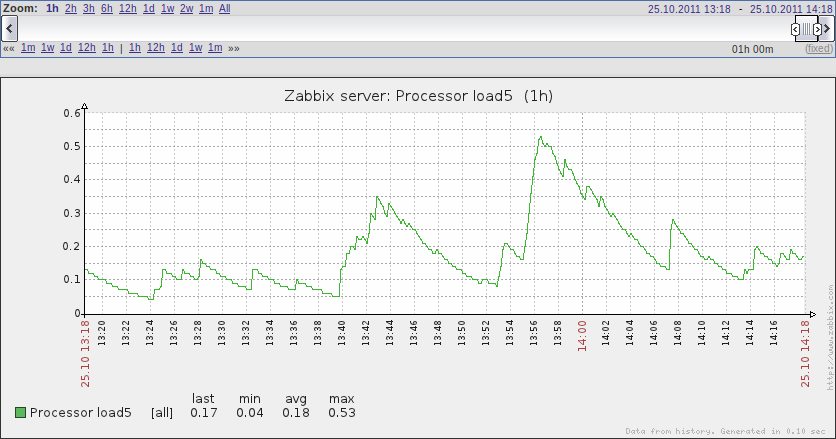Toggle the (fixed) period mode link
This screenshot has width=836, height=439.
(818, 49)
